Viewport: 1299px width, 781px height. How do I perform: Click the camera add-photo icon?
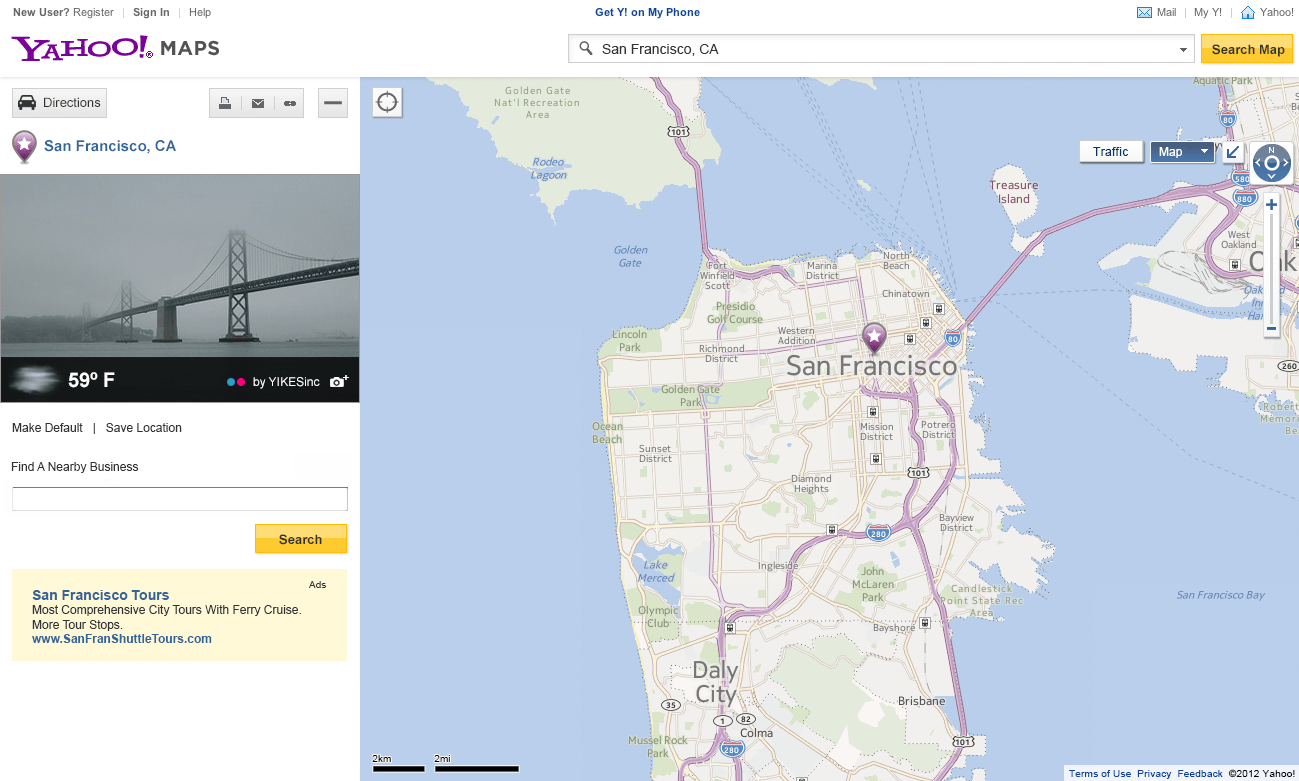[339, 381]
